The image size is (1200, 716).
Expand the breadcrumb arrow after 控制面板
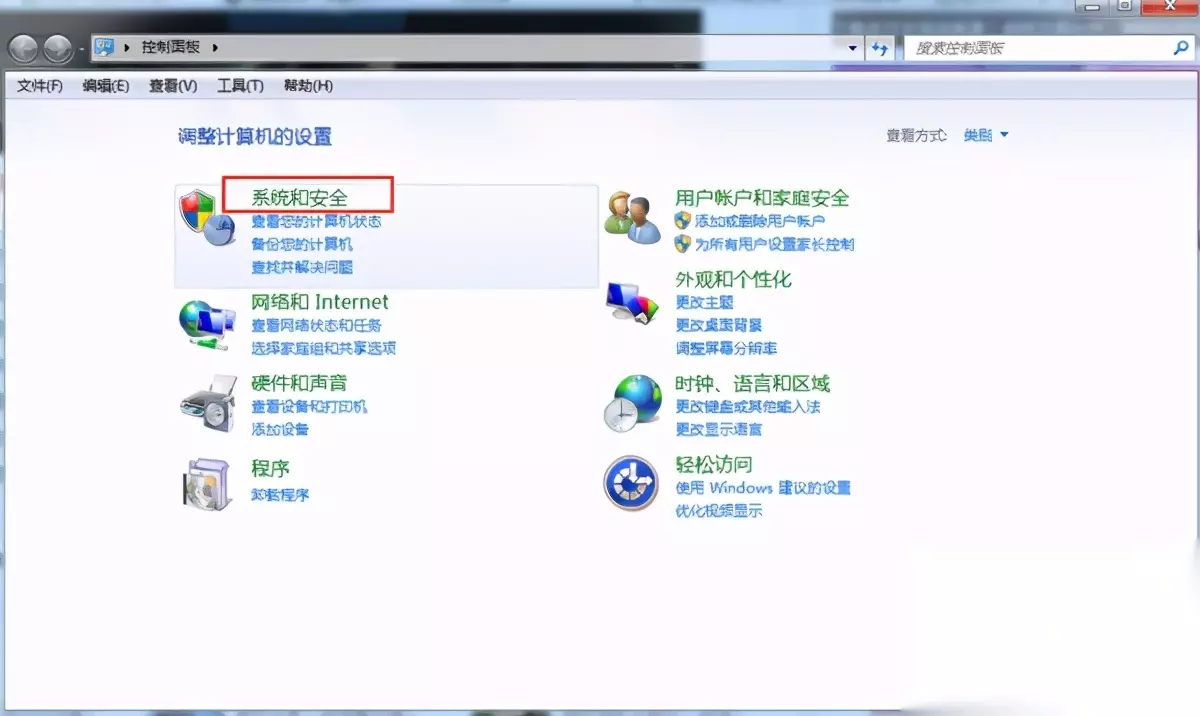(214, 47)
